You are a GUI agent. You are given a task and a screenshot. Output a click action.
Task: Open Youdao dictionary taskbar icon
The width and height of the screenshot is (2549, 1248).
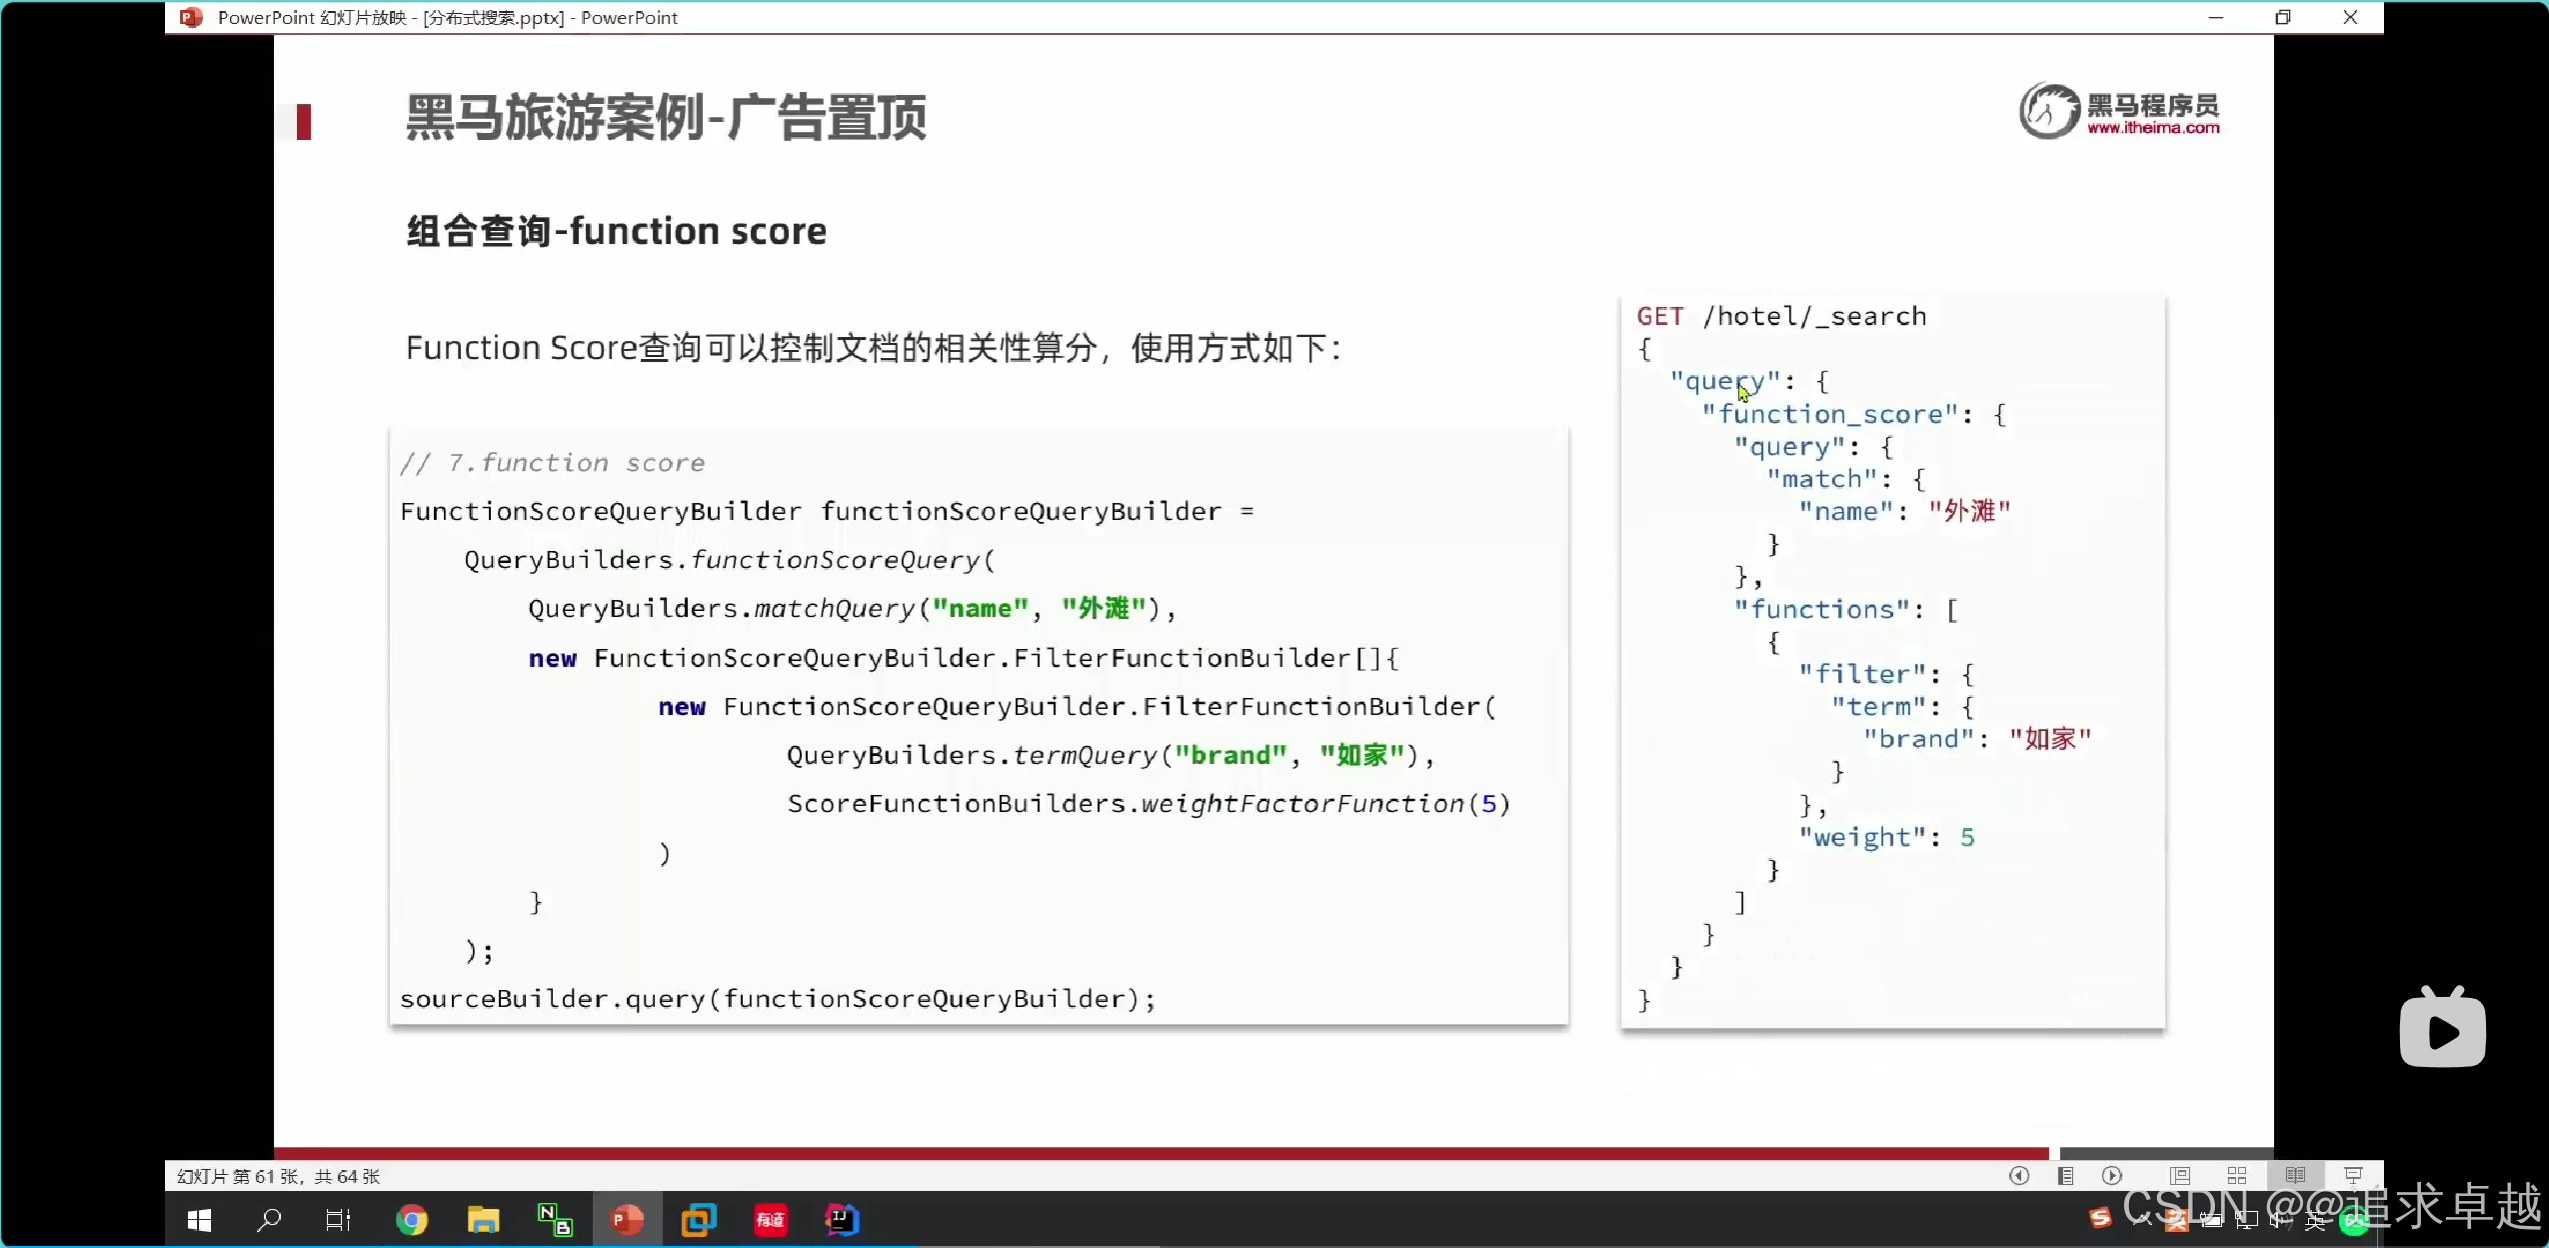click(x=770, y=1220)
